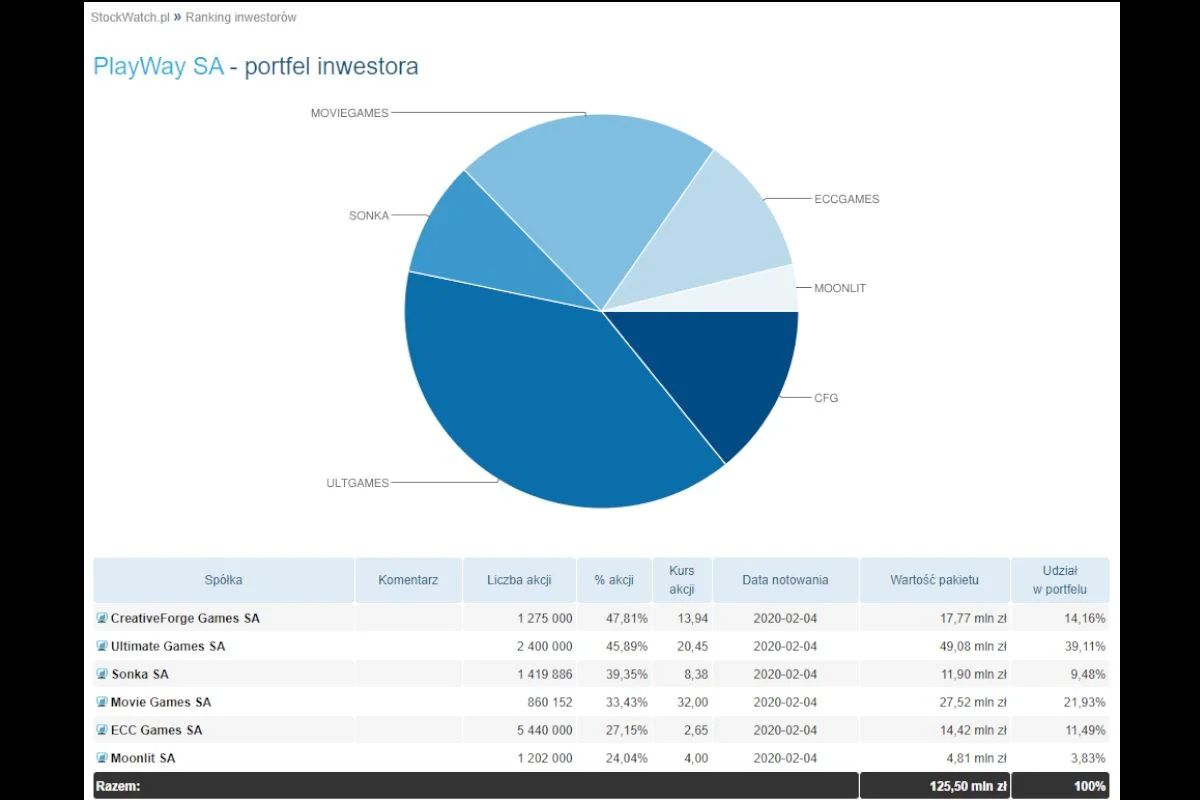Click the Wartość pakietu column header
1200x800 pixels.
[934, 580]
